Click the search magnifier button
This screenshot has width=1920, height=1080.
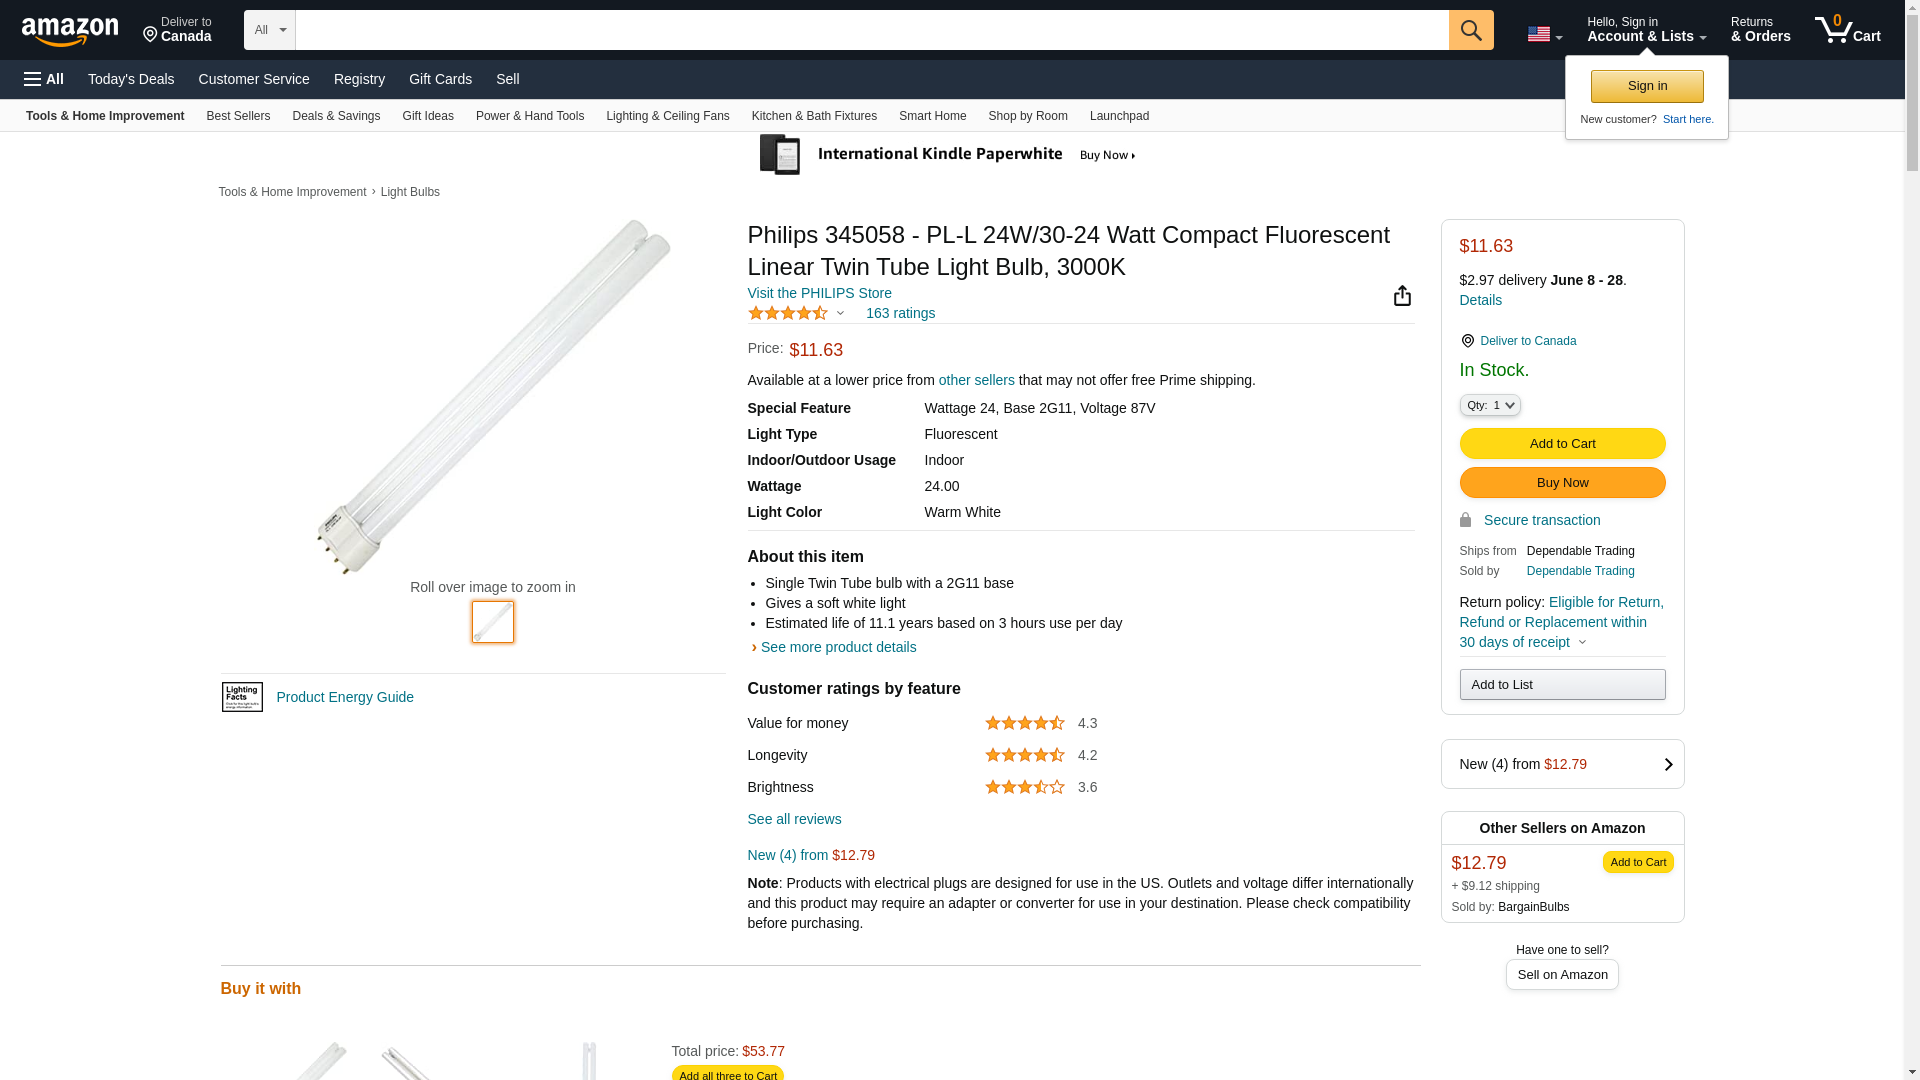[x=1470, y=30]
